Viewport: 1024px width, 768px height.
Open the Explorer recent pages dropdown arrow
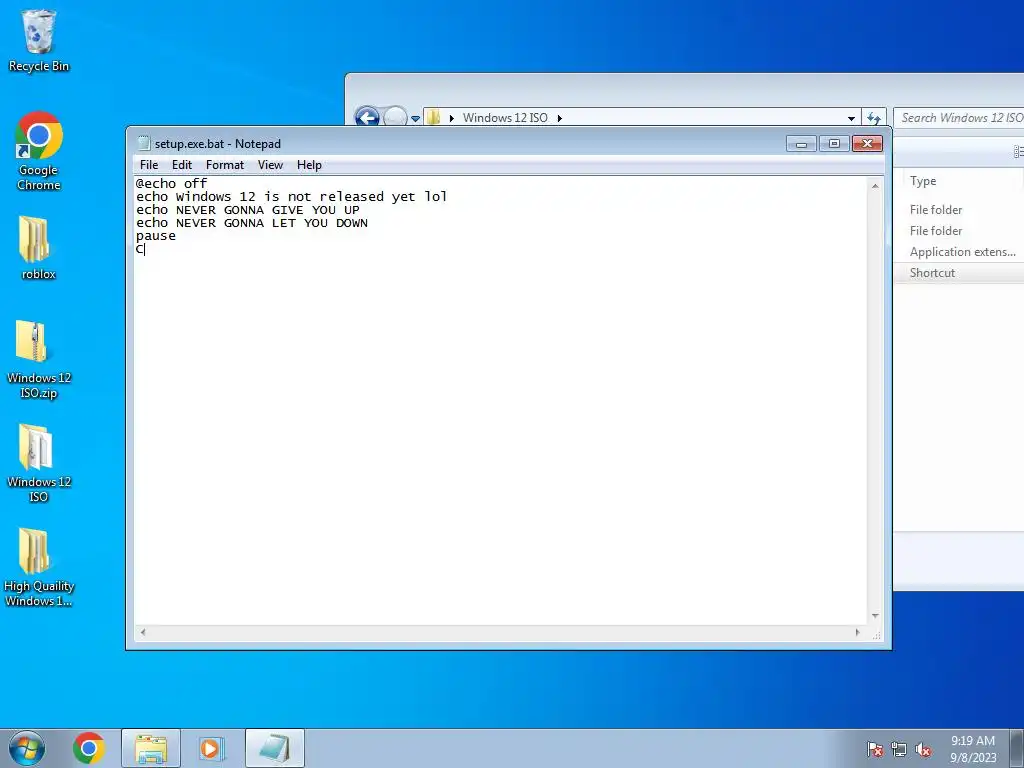[x=415, y=119]
